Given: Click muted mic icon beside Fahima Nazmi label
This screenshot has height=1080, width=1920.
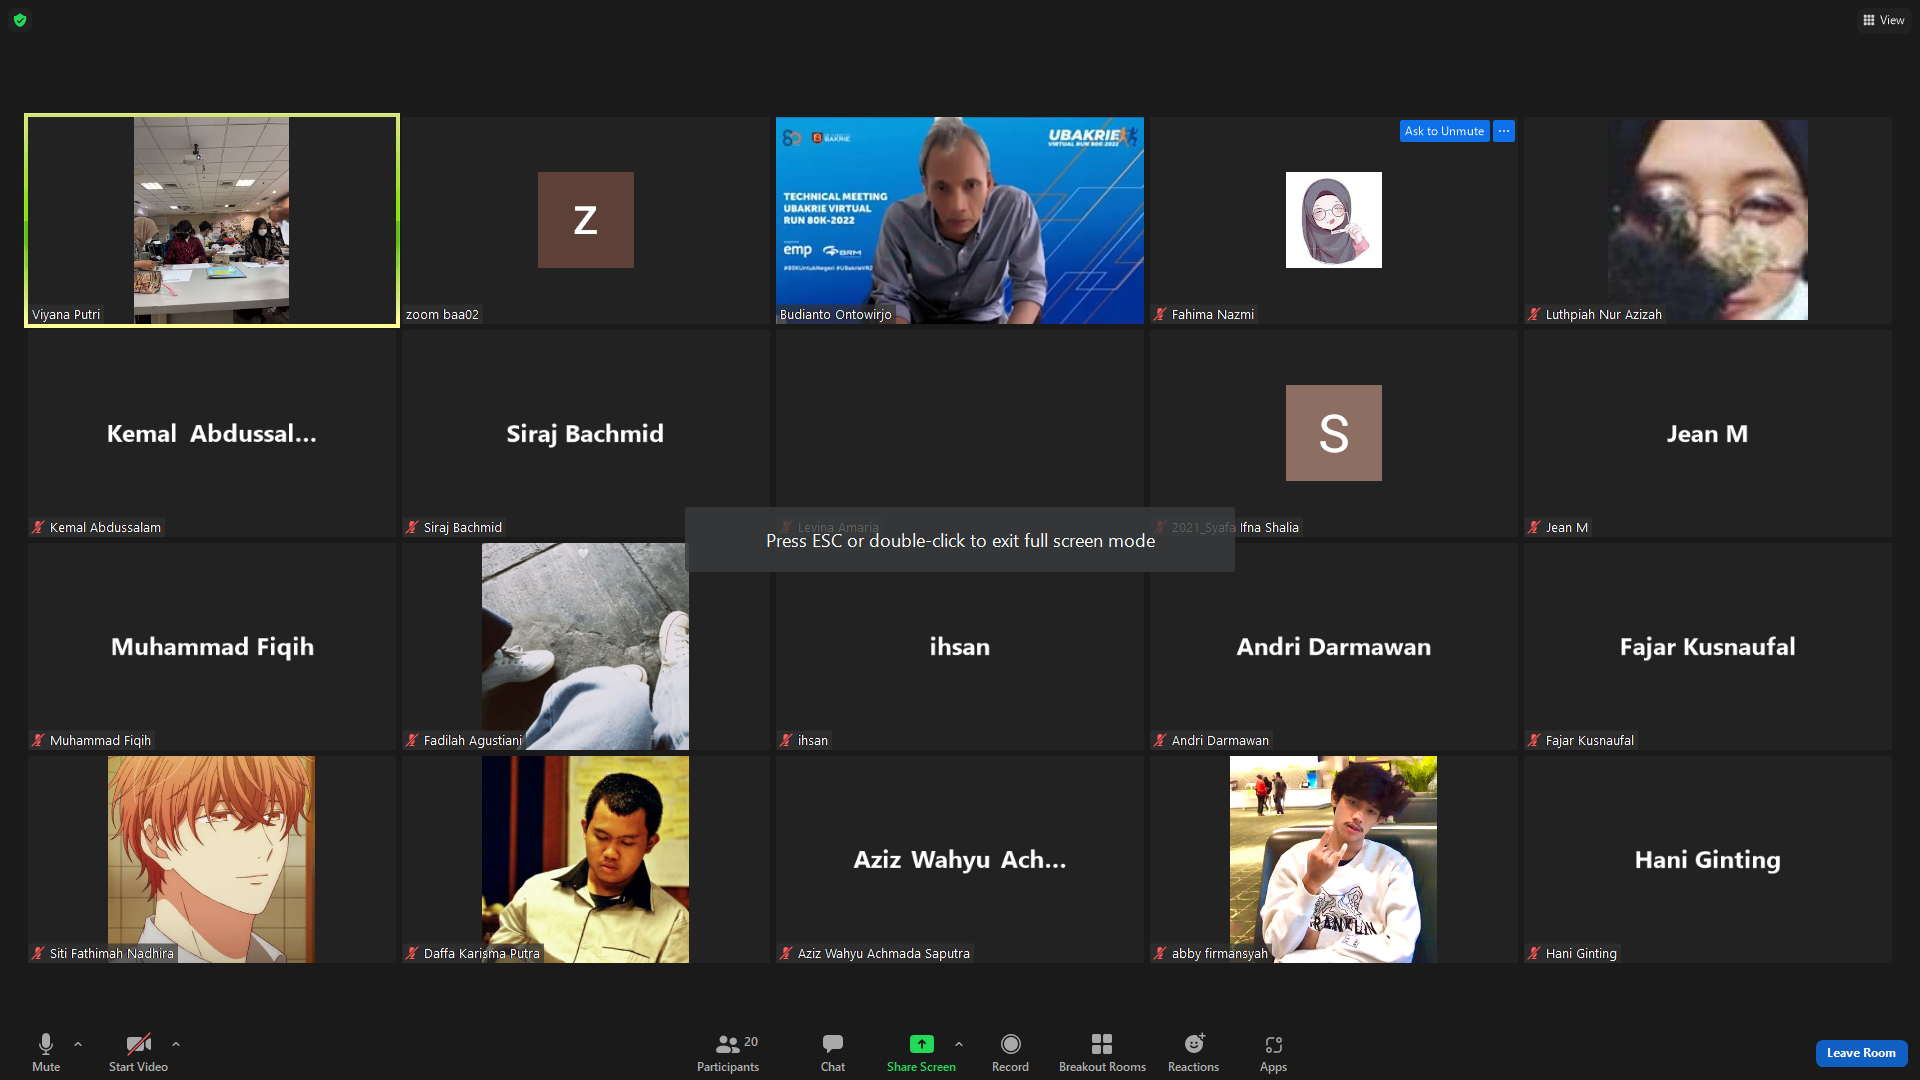Looking at the screenshot, I should click(x=1160, y=314).
